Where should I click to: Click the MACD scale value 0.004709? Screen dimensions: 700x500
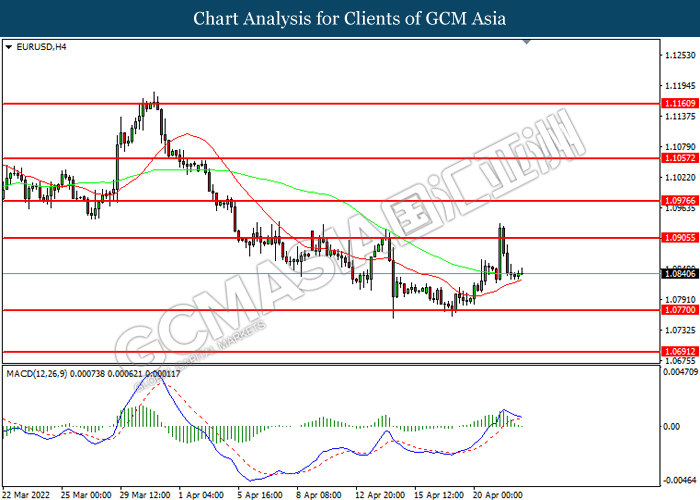(681, 372)
